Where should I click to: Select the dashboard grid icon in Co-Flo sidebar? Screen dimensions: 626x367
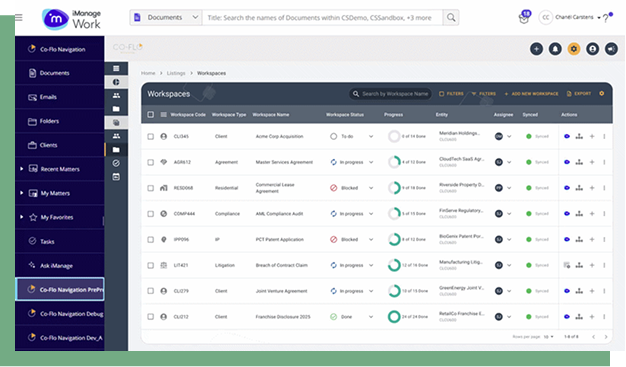pyautogui.click(x=116, y=68)
